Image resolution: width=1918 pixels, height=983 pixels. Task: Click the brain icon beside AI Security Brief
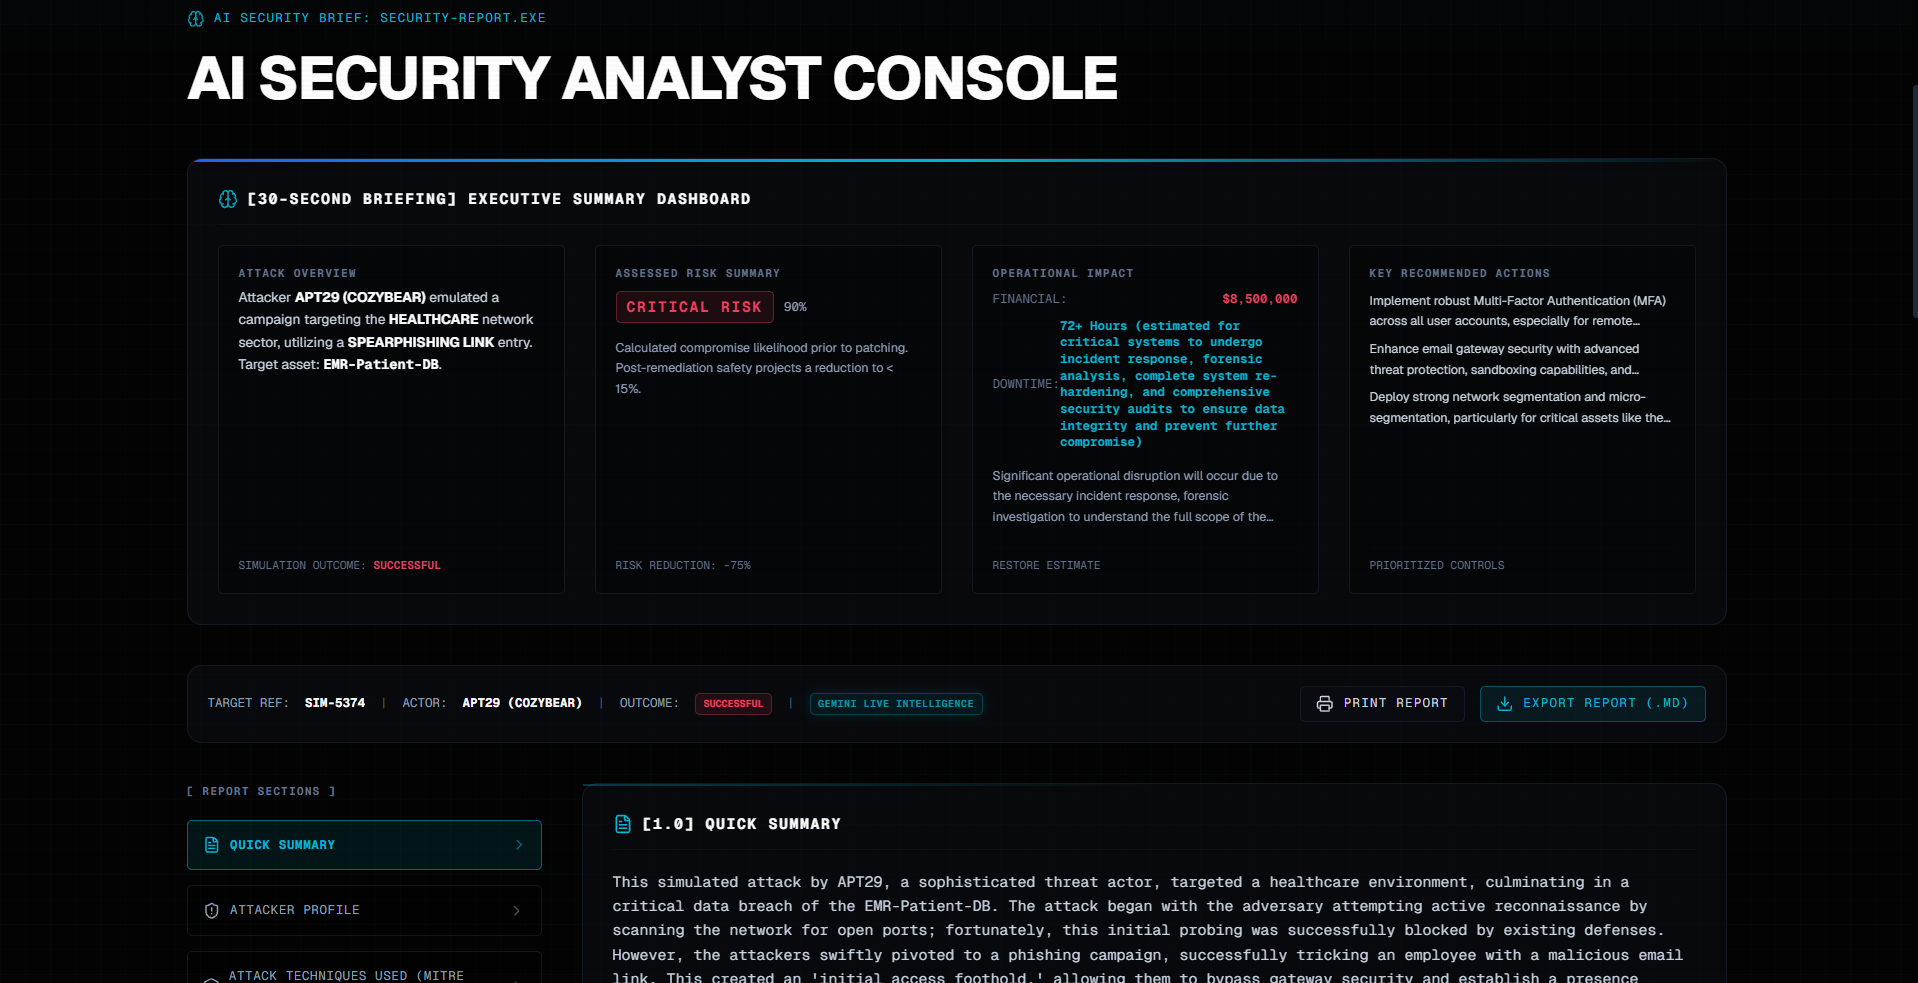click(x=196, y=18)
